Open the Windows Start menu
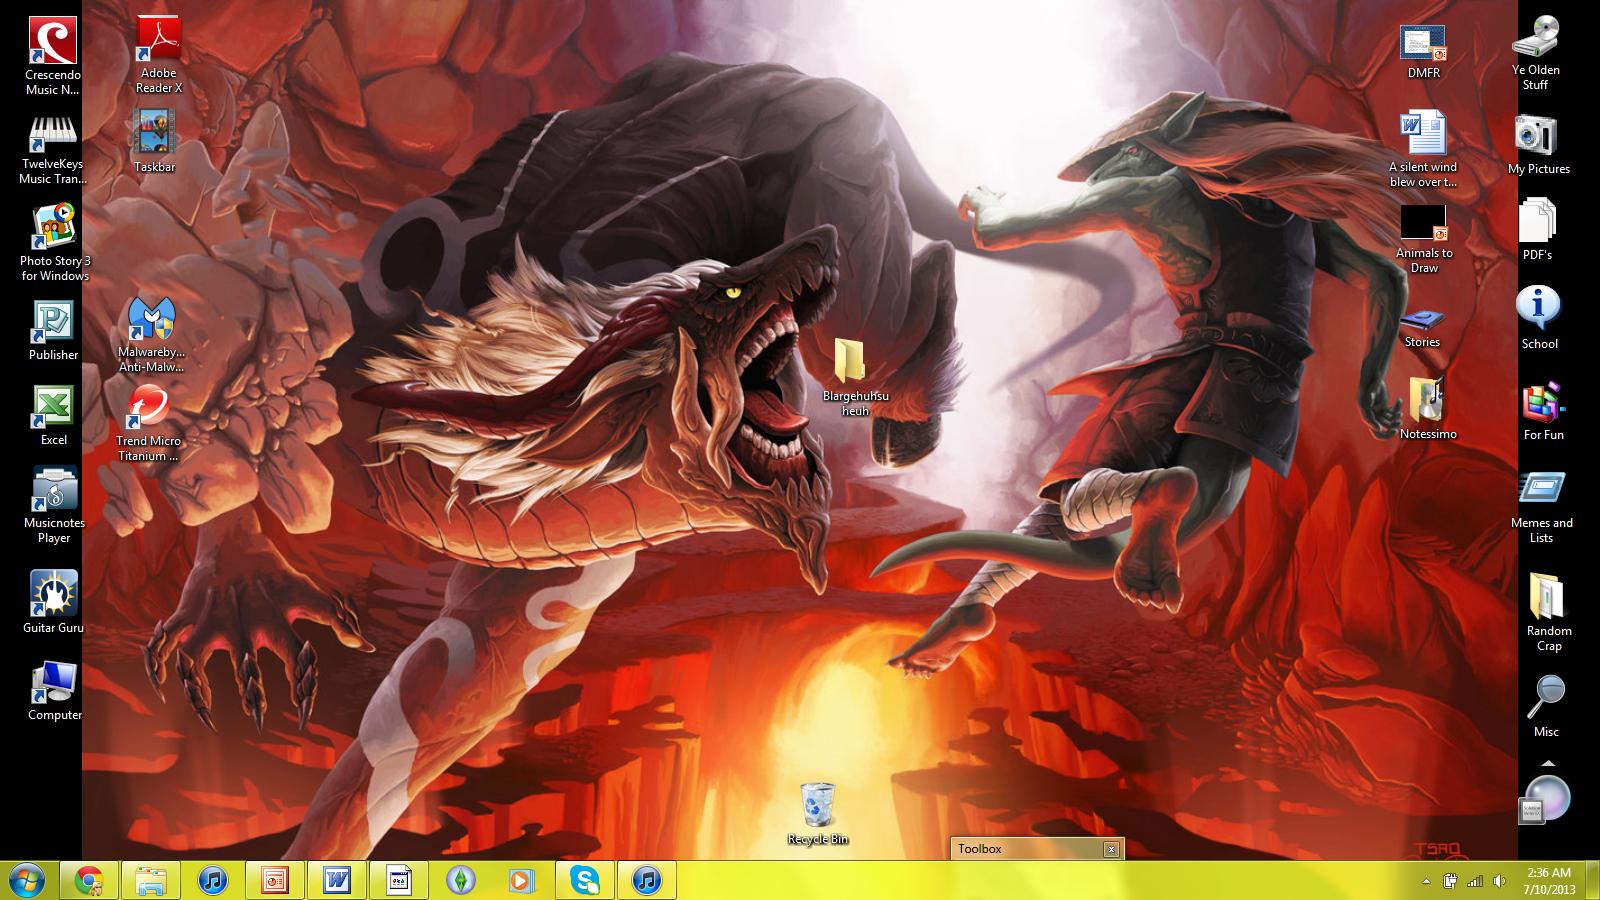1600x900 pixels. (x=27, y=880)
